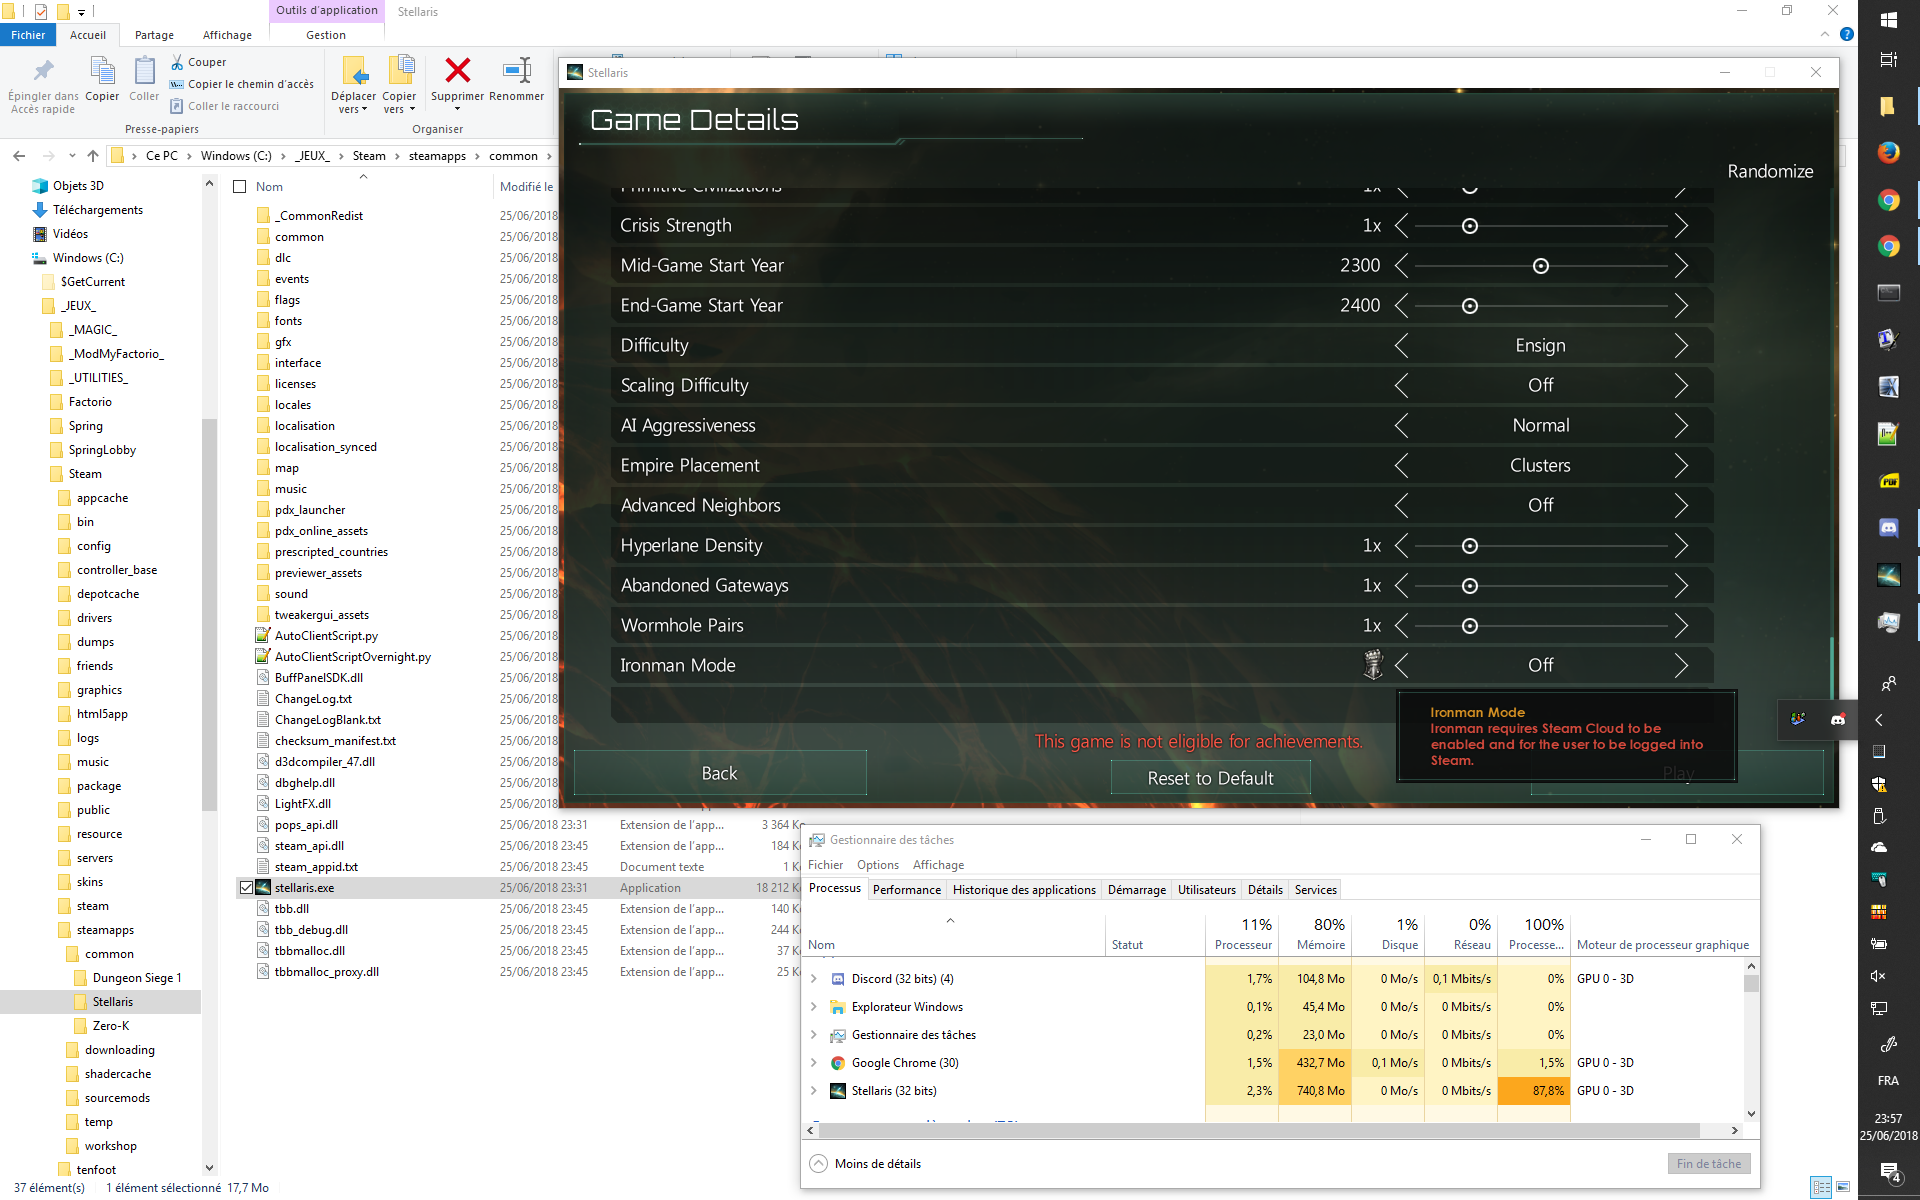This screenshot has width=1920, height=1200.
Task: Increase Mid-Game Start Year with right arrow
Action: (x=1681, y=266)
